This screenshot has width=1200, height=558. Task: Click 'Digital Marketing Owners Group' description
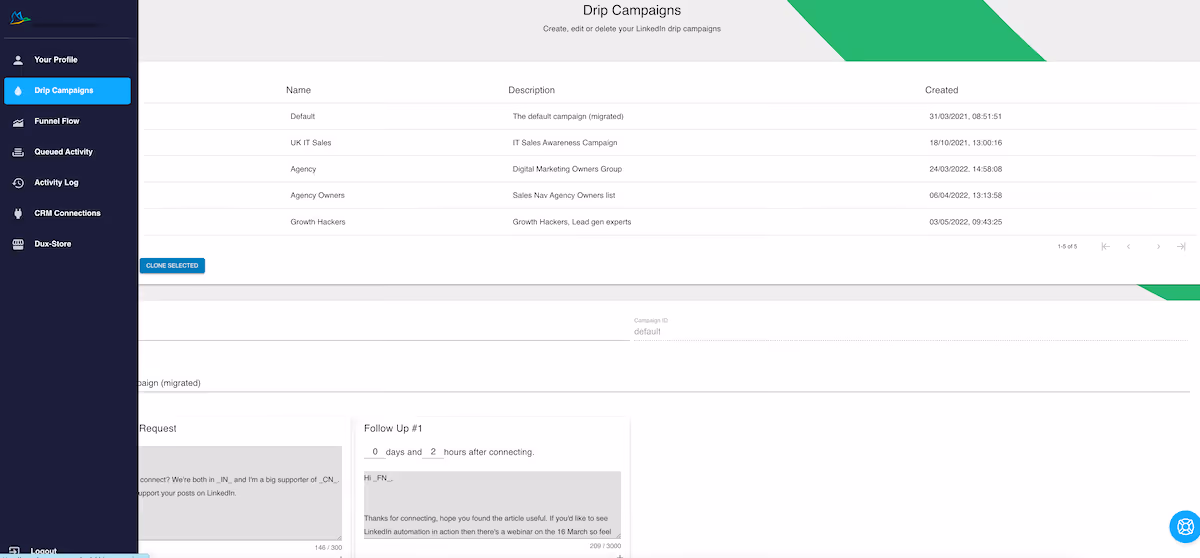click(x=567, y=169)
